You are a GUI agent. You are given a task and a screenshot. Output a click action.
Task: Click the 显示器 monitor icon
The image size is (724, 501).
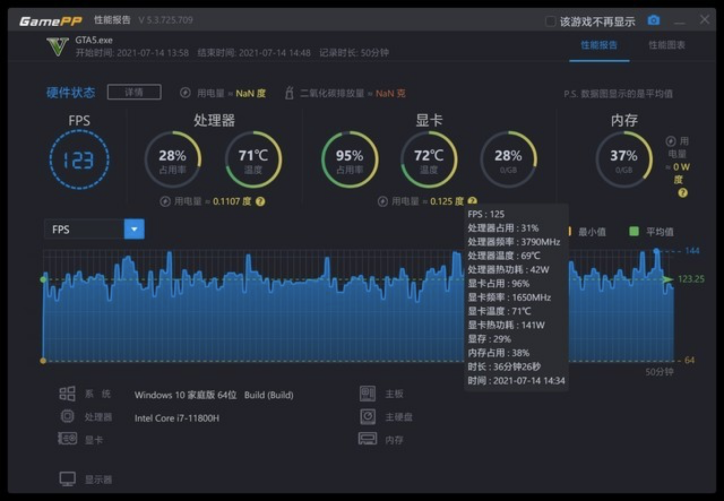(67, 479)
